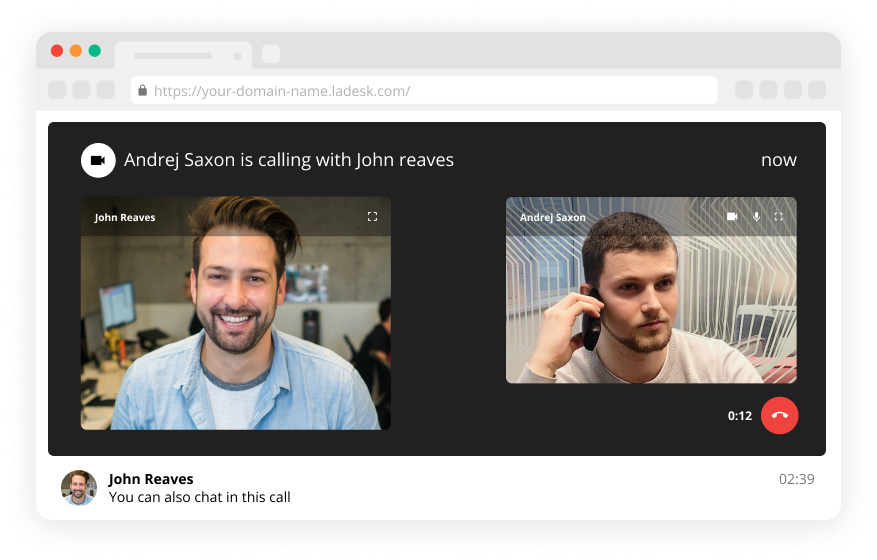End the call with the red hang-up button
Image resolution: width=877 pixels, height=560 pixels.
780,415
